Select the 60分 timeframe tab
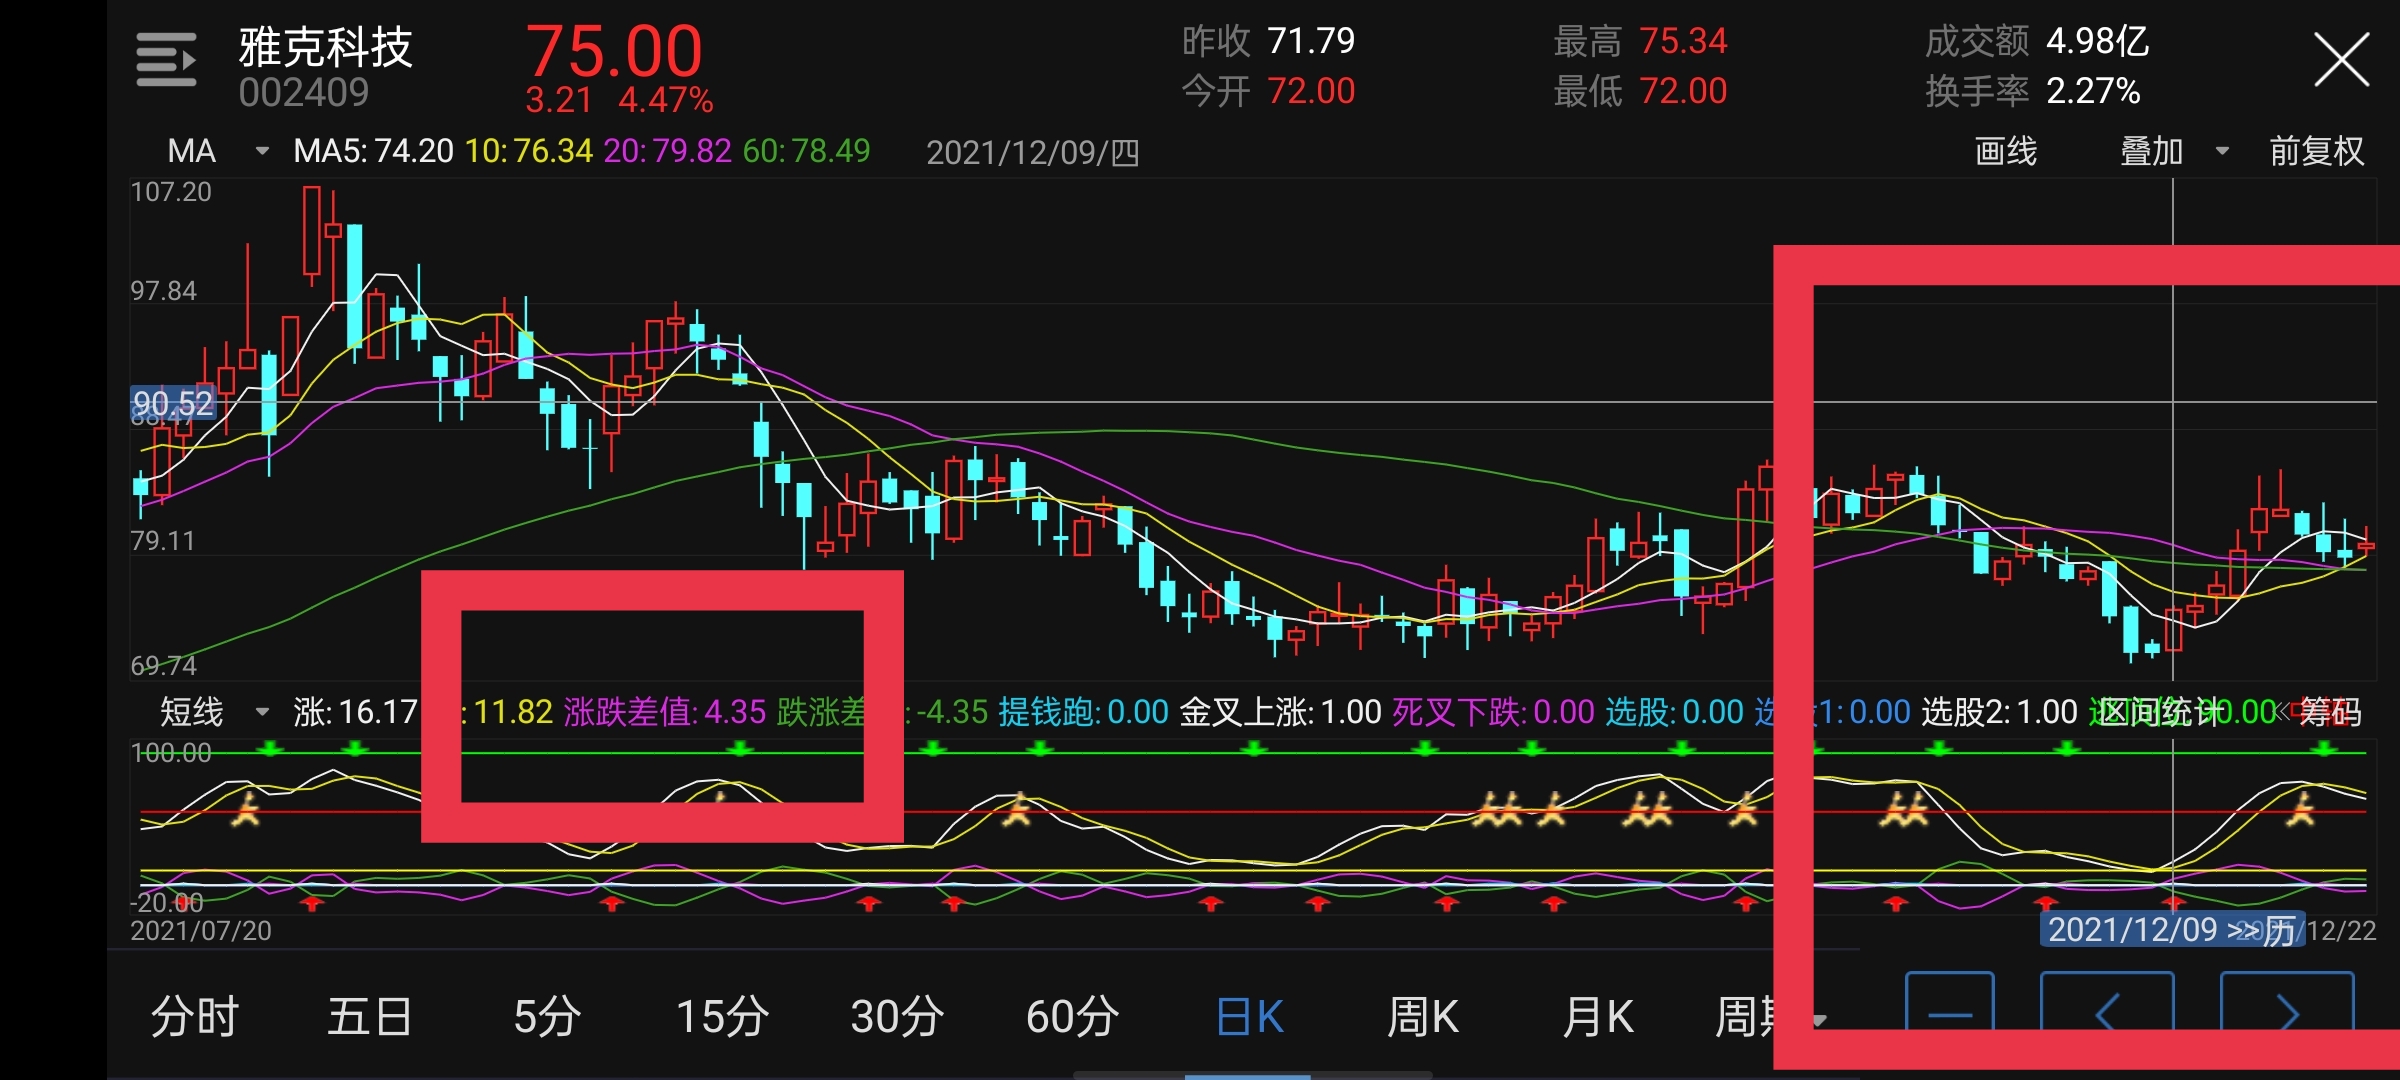 (1072, 1016)
